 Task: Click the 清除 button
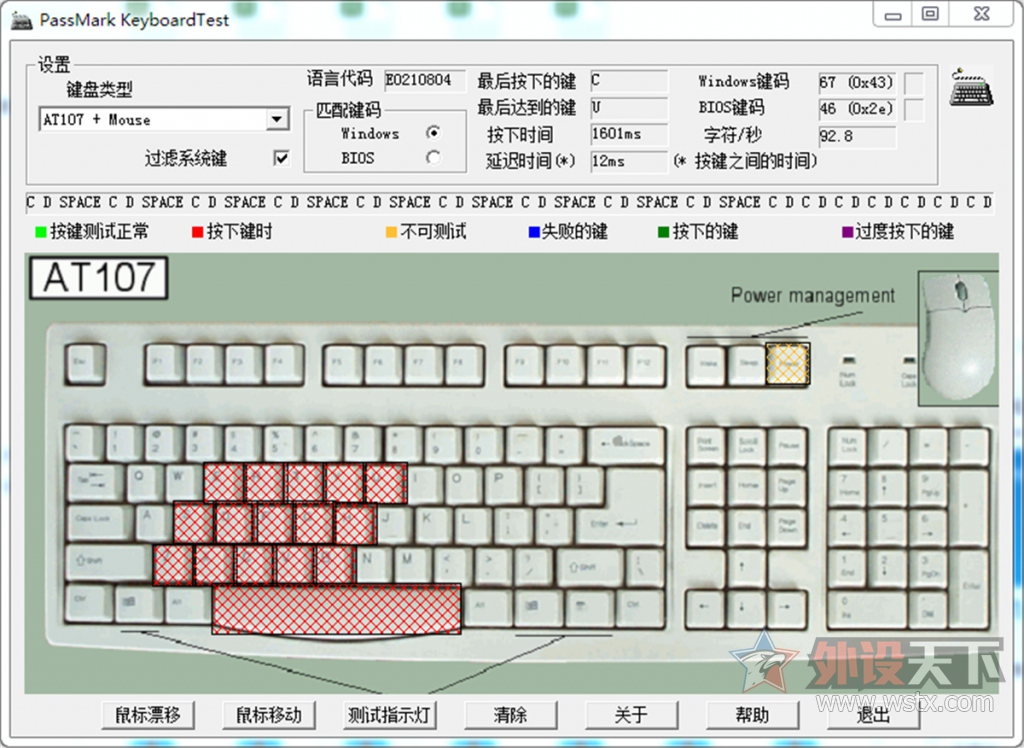coord(510,715)
